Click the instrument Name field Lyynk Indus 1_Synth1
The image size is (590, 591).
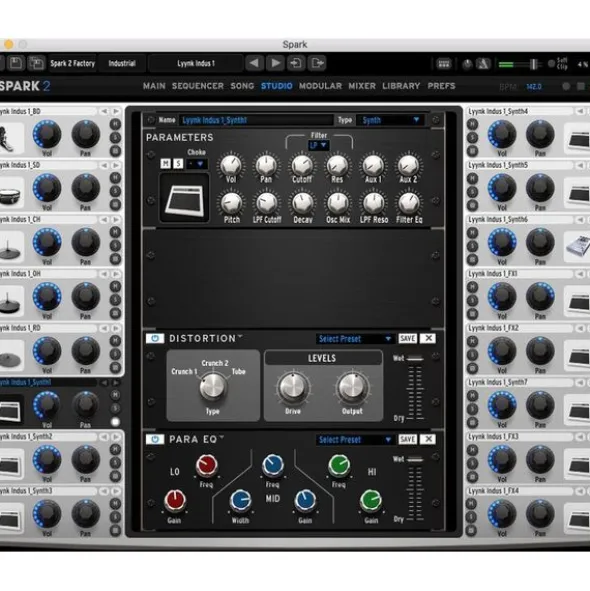(x=256, y=120)
